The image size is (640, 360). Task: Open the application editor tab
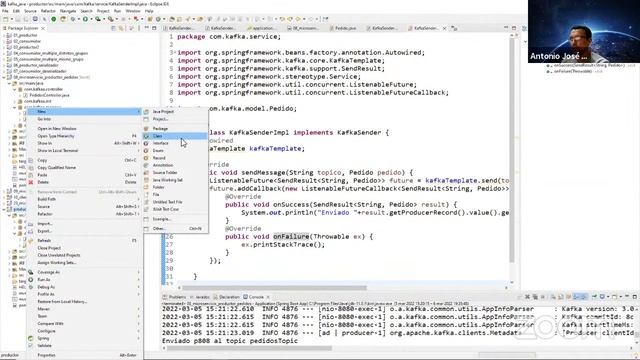(261, 28)
